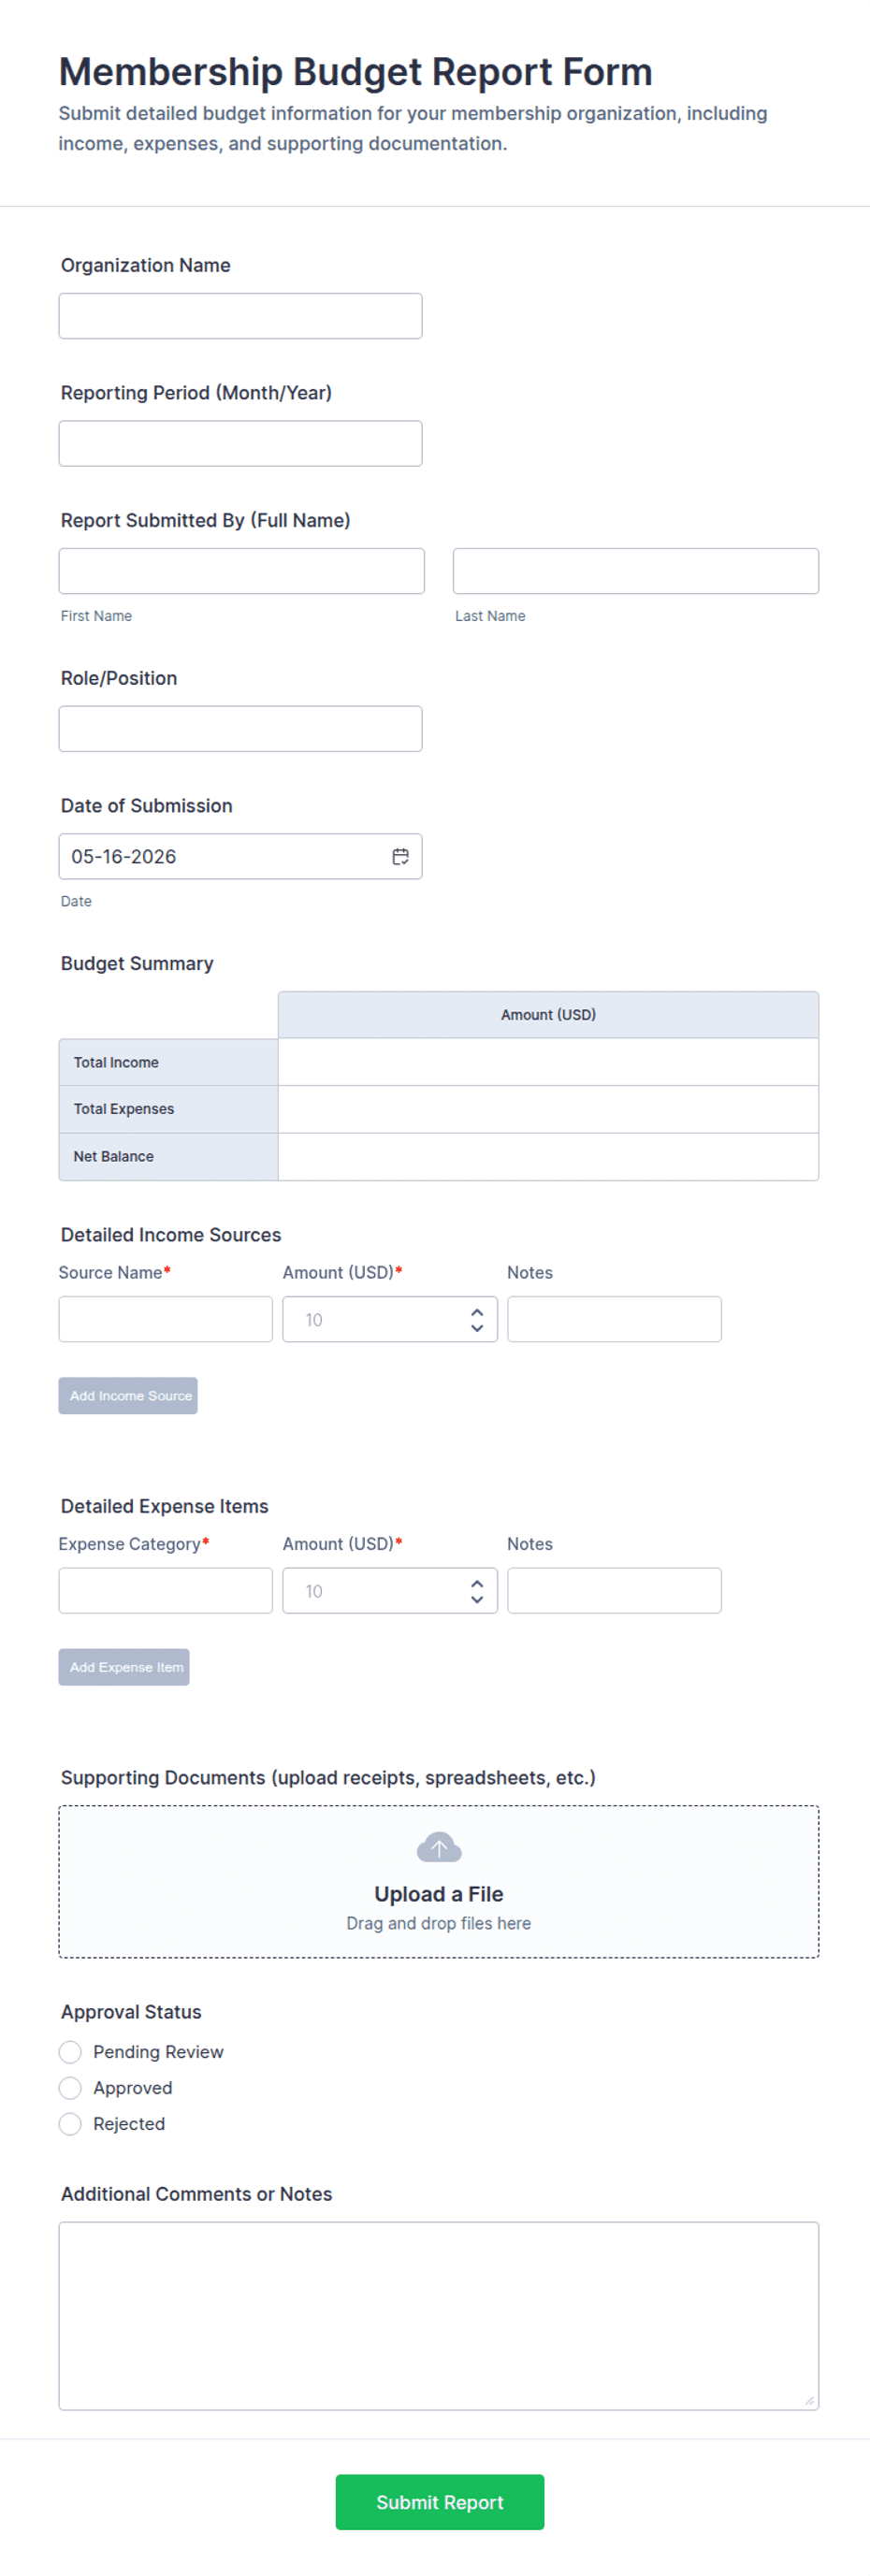Focus the Expense Category input field

click(x=166, y=1590)
